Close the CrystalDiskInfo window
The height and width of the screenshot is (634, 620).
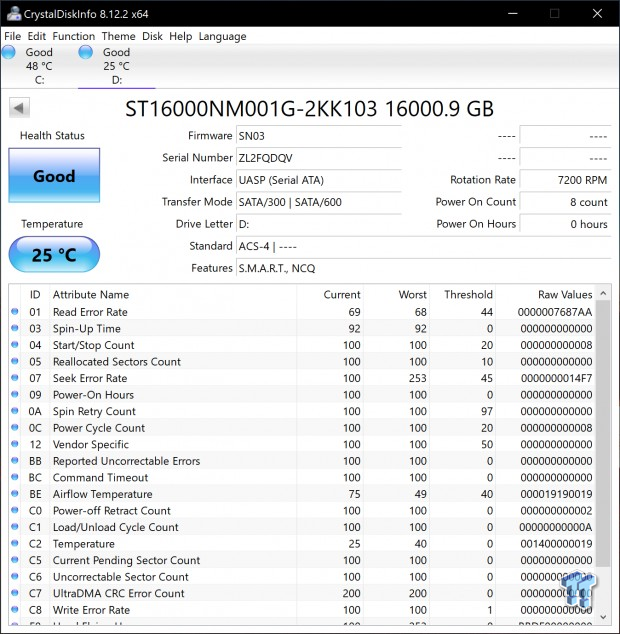[597, 13]
